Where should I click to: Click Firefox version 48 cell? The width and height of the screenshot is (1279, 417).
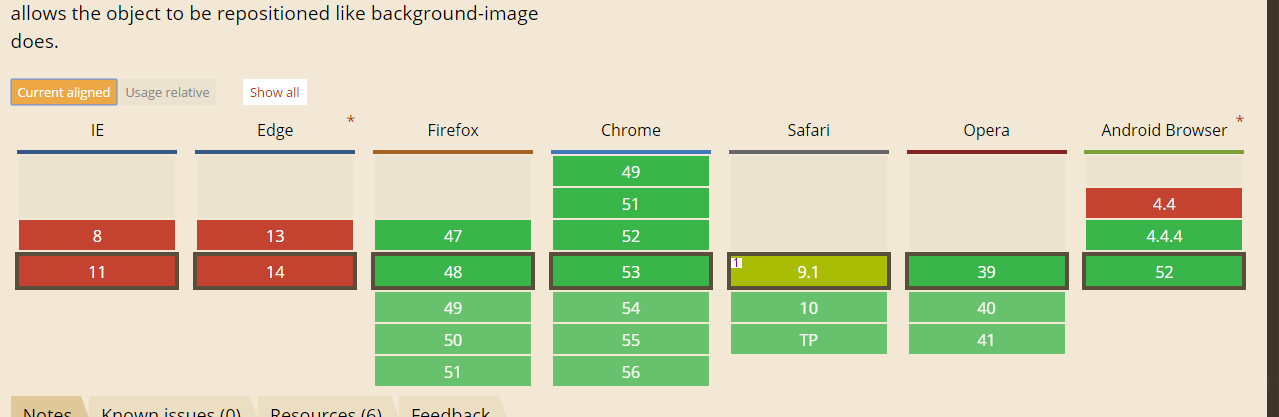[x=453, y=272]
